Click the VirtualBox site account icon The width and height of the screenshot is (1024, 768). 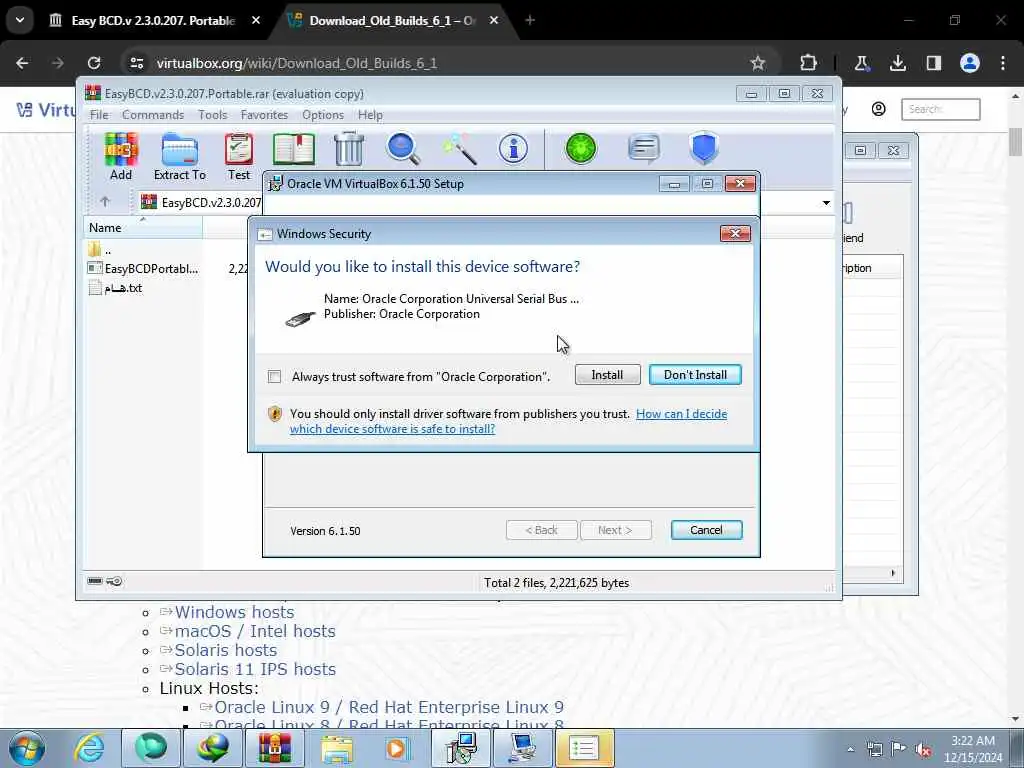tap(878, 109)
